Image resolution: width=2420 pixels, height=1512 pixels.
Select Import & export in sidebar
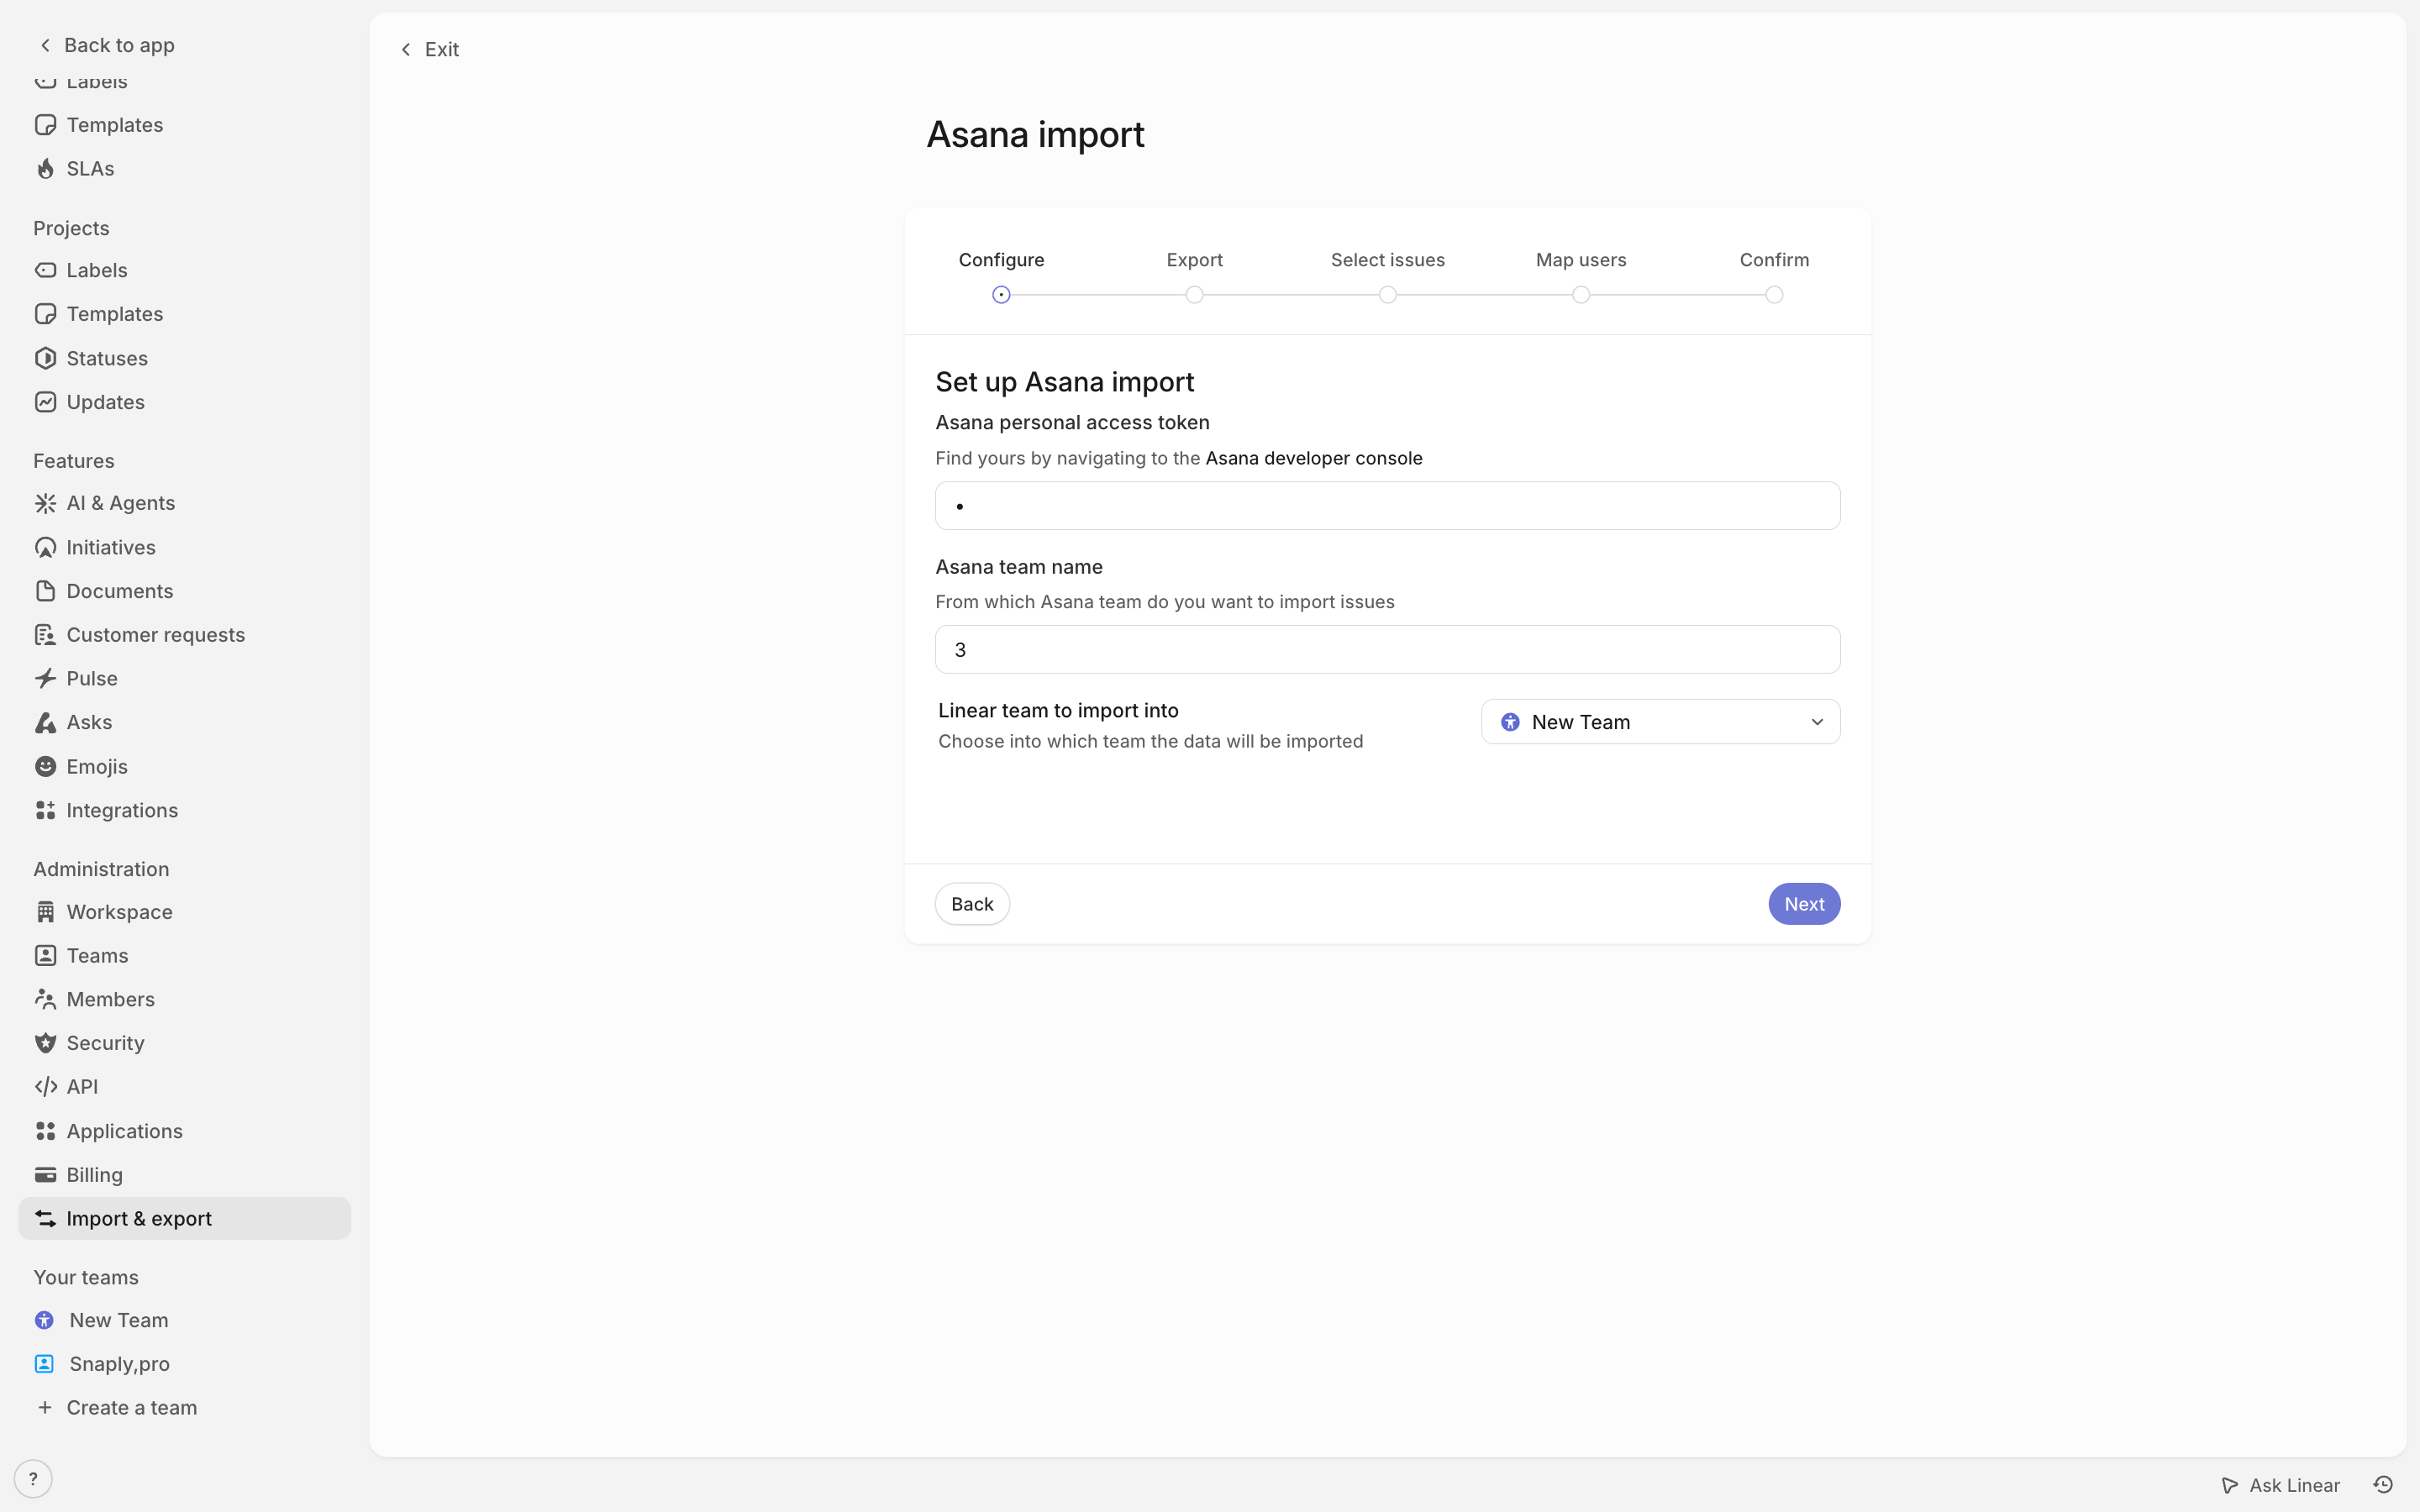point(185,1218)
